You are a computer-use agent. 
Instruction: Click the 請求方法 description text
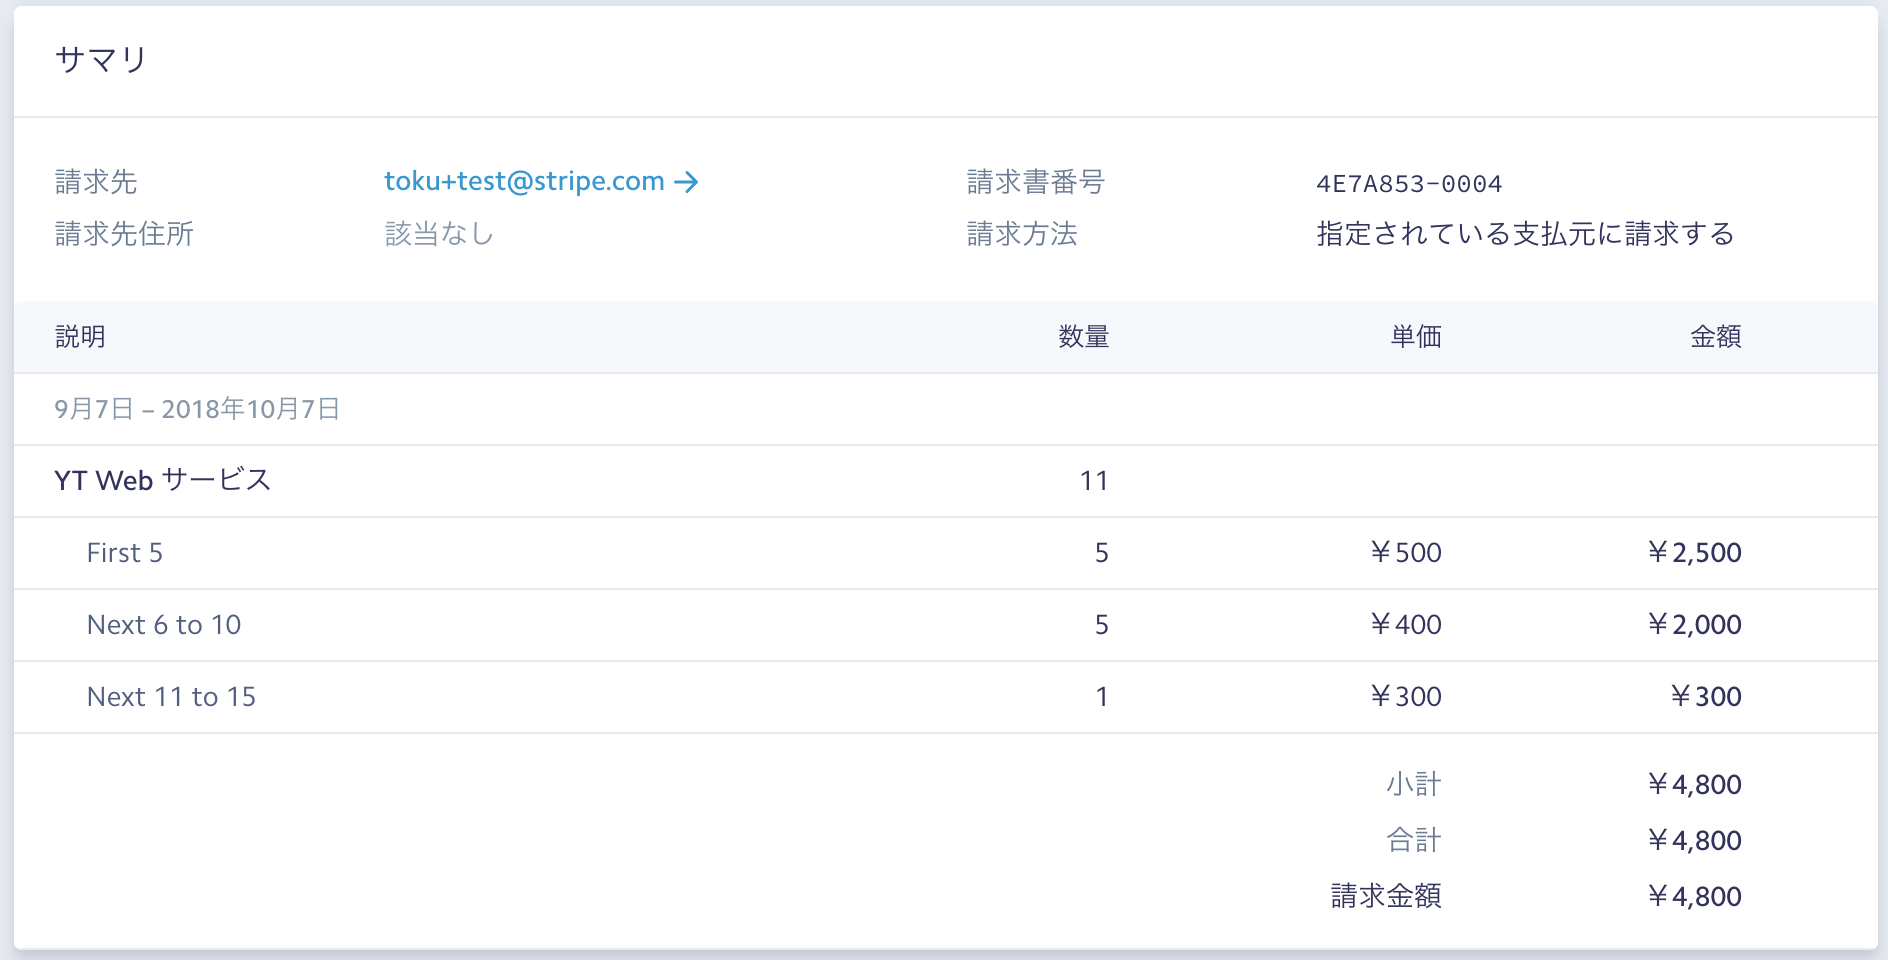click(x=1523, y=234)
